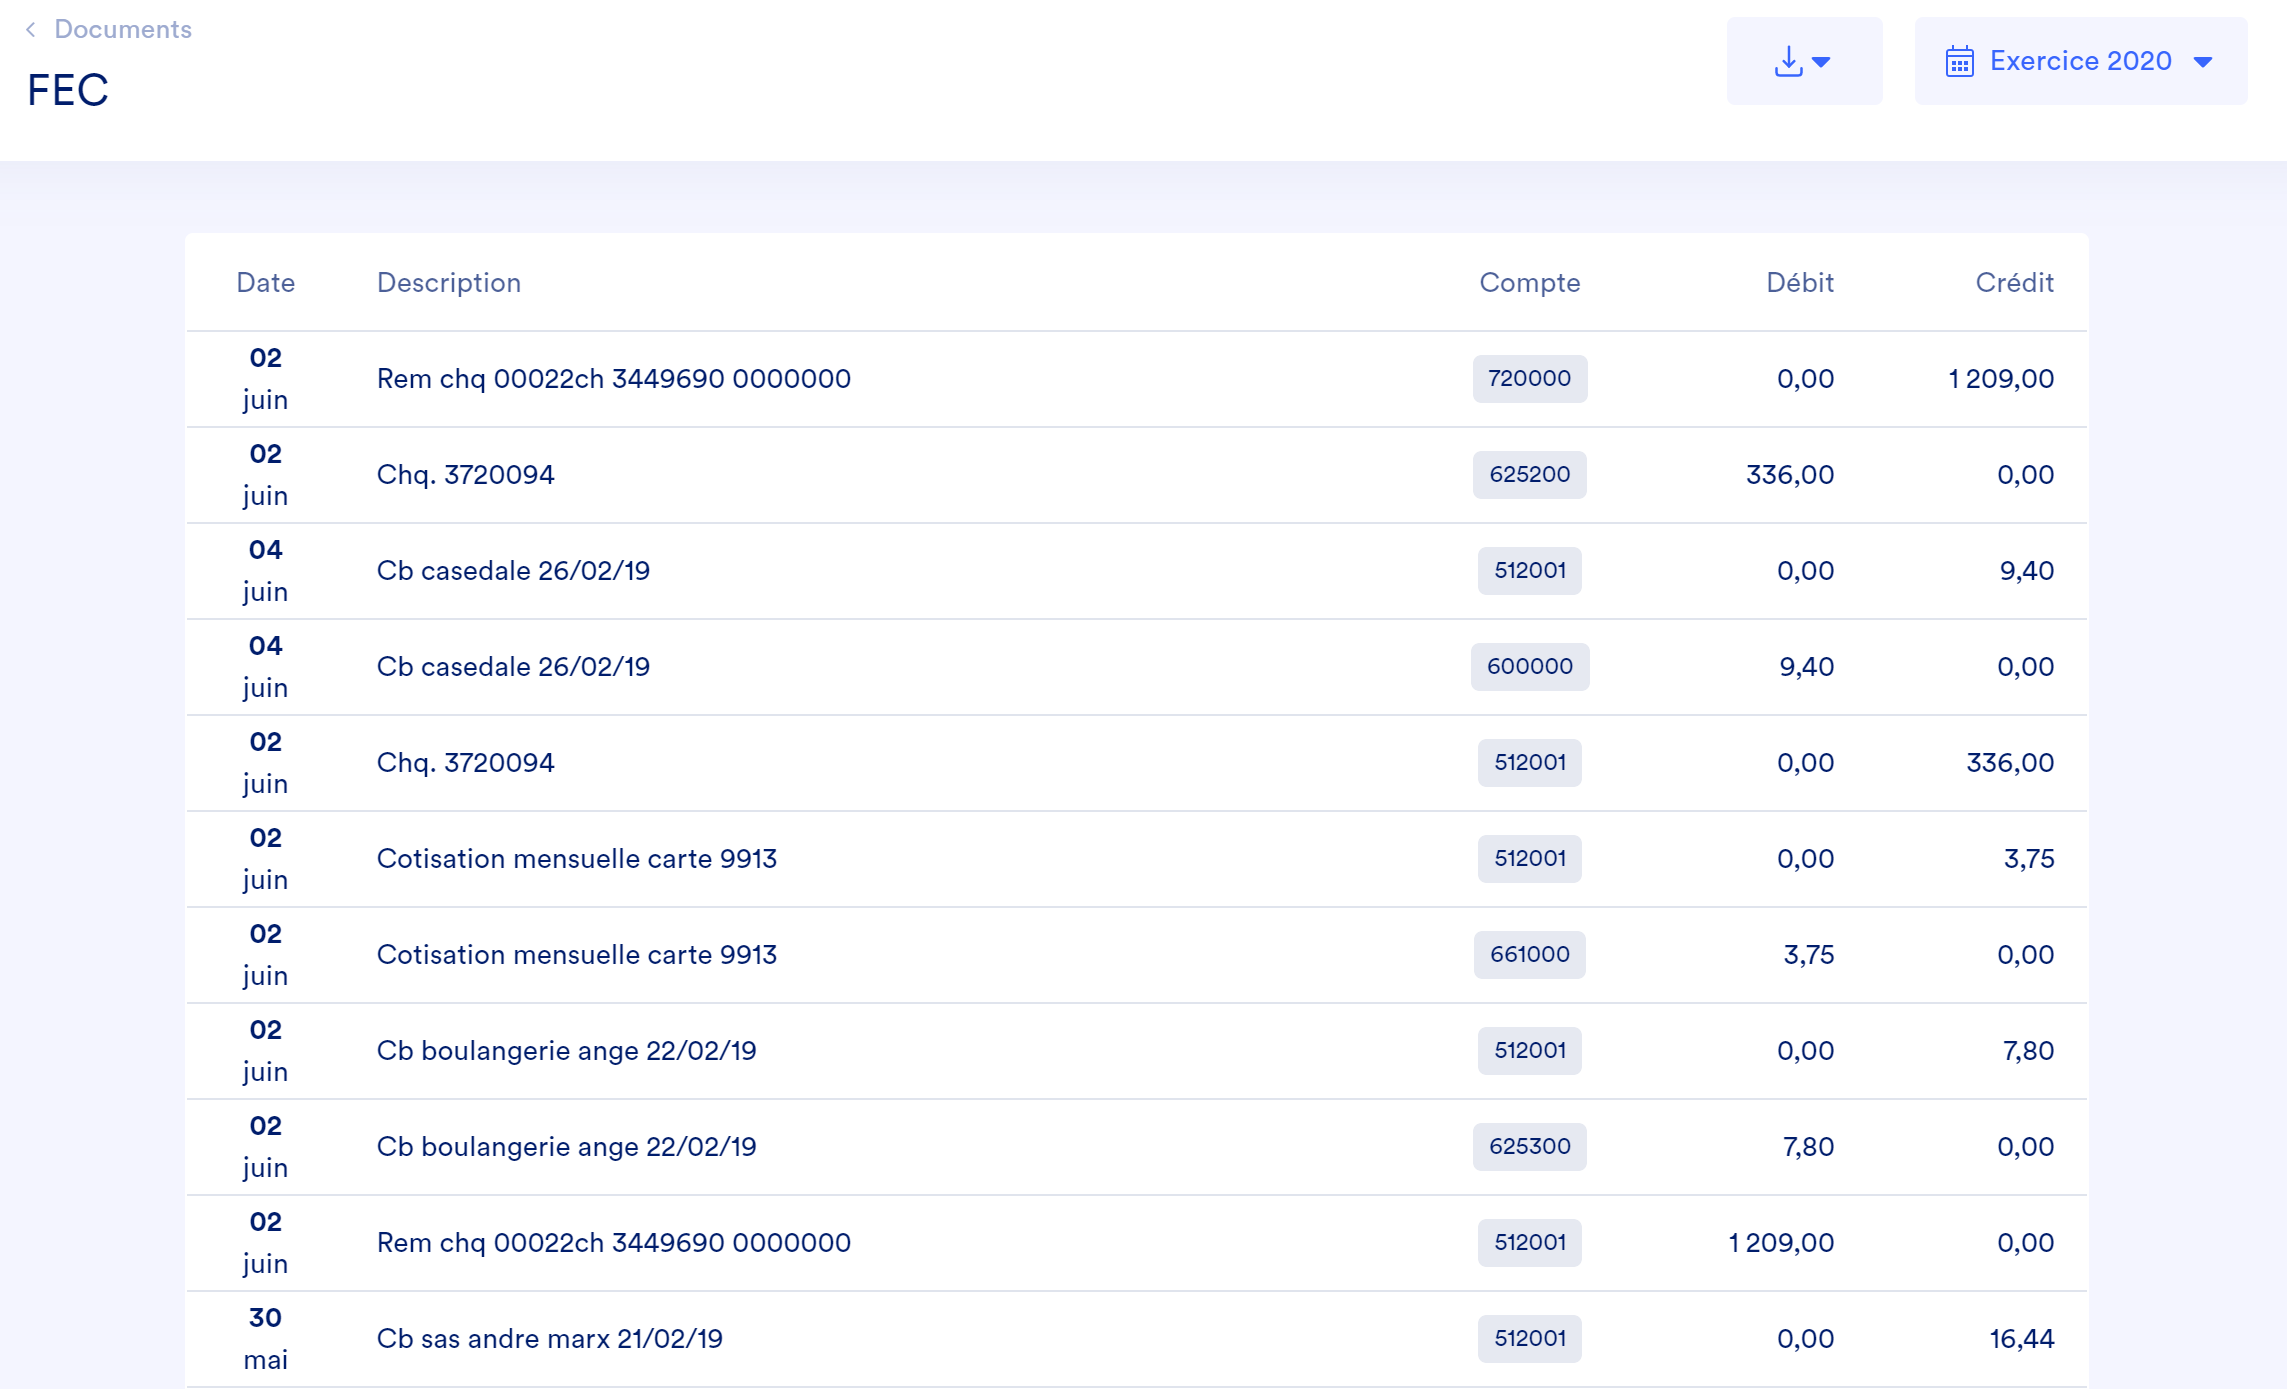Select the Cb sas andre marx row

point(549,1339)
